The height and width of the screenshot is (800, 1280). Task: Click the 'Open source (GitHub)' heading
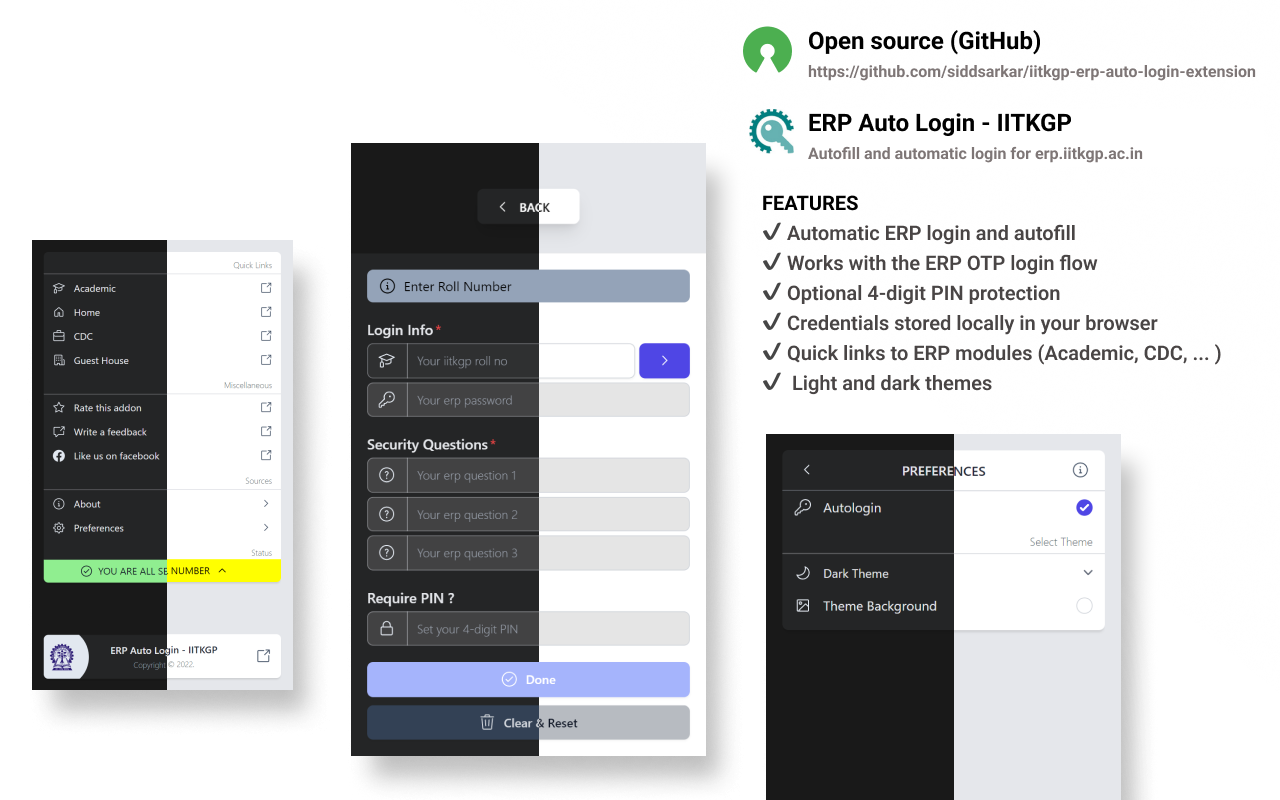924,41
